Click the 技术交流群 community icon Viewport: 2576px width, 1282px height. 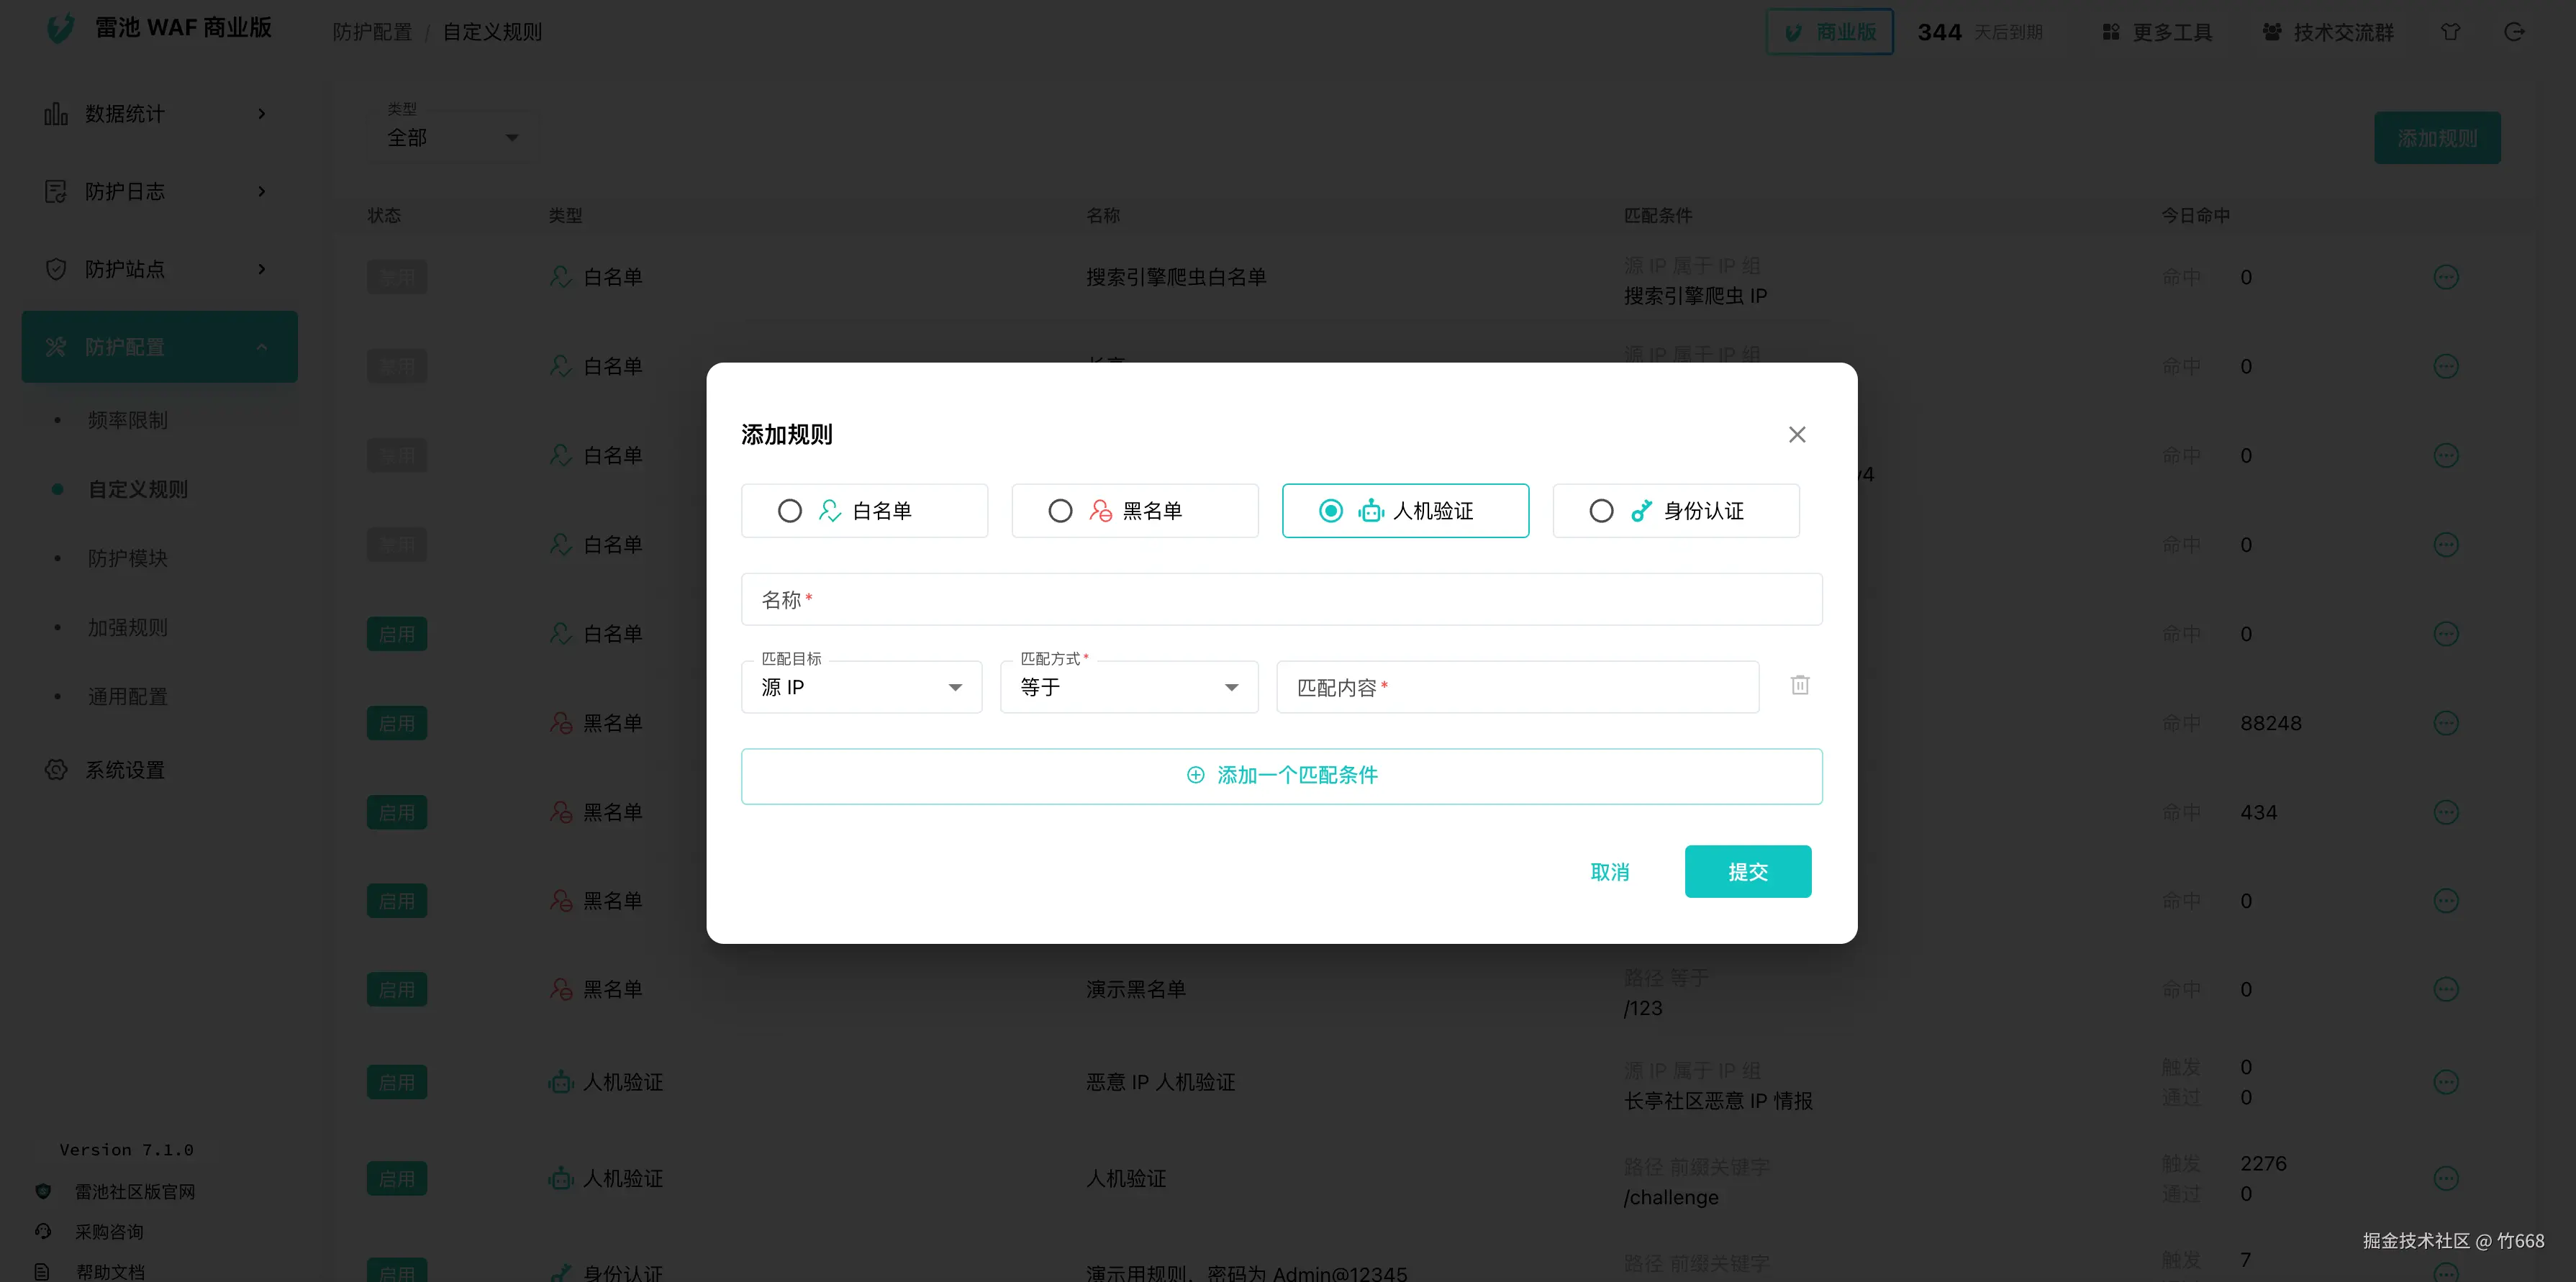(2272, 32)
